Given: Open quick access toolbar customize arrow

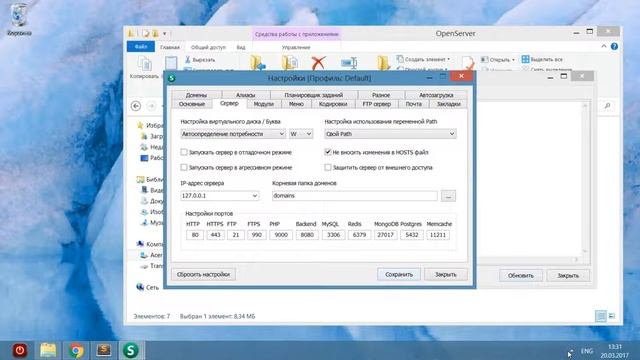Looking at the screenshot, I should tap(164, 33).
